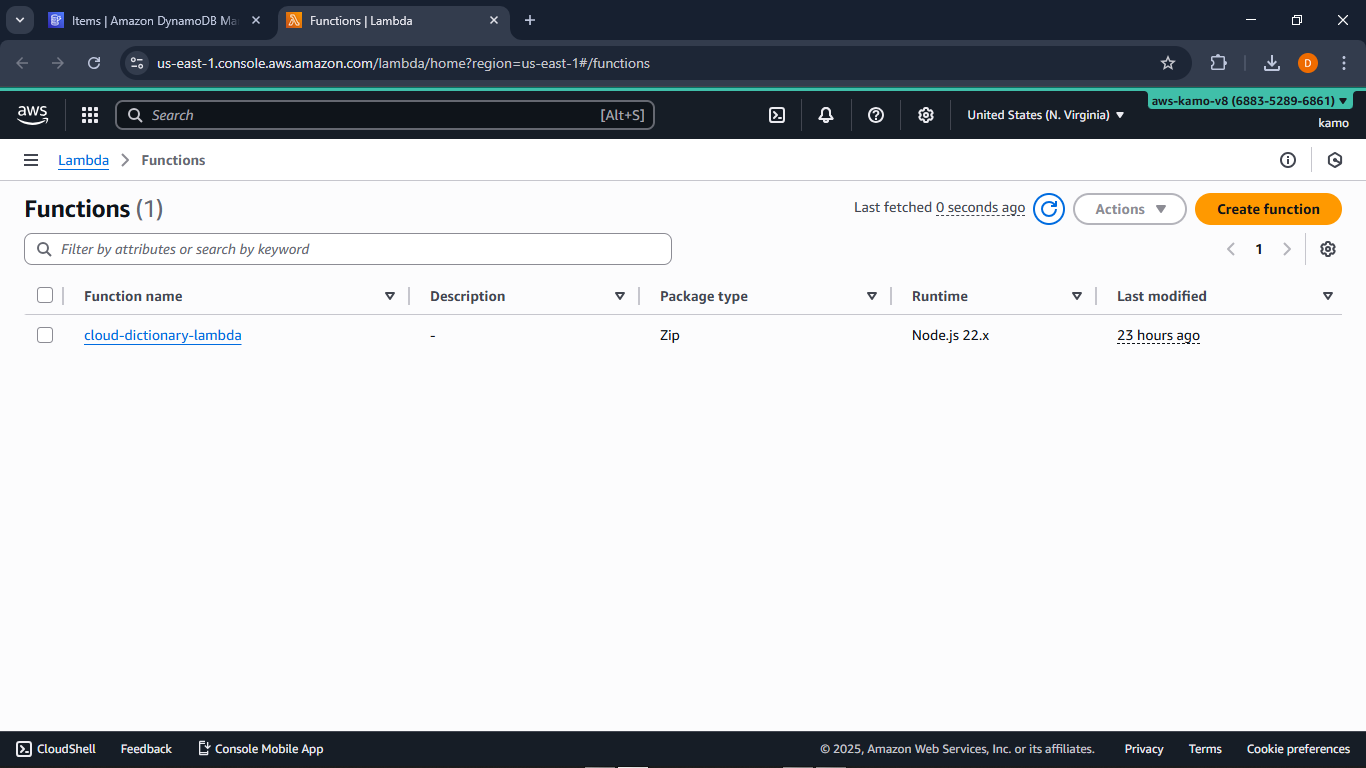View notifications via the bell icon
1366x768 pixels.
point(825,115)
